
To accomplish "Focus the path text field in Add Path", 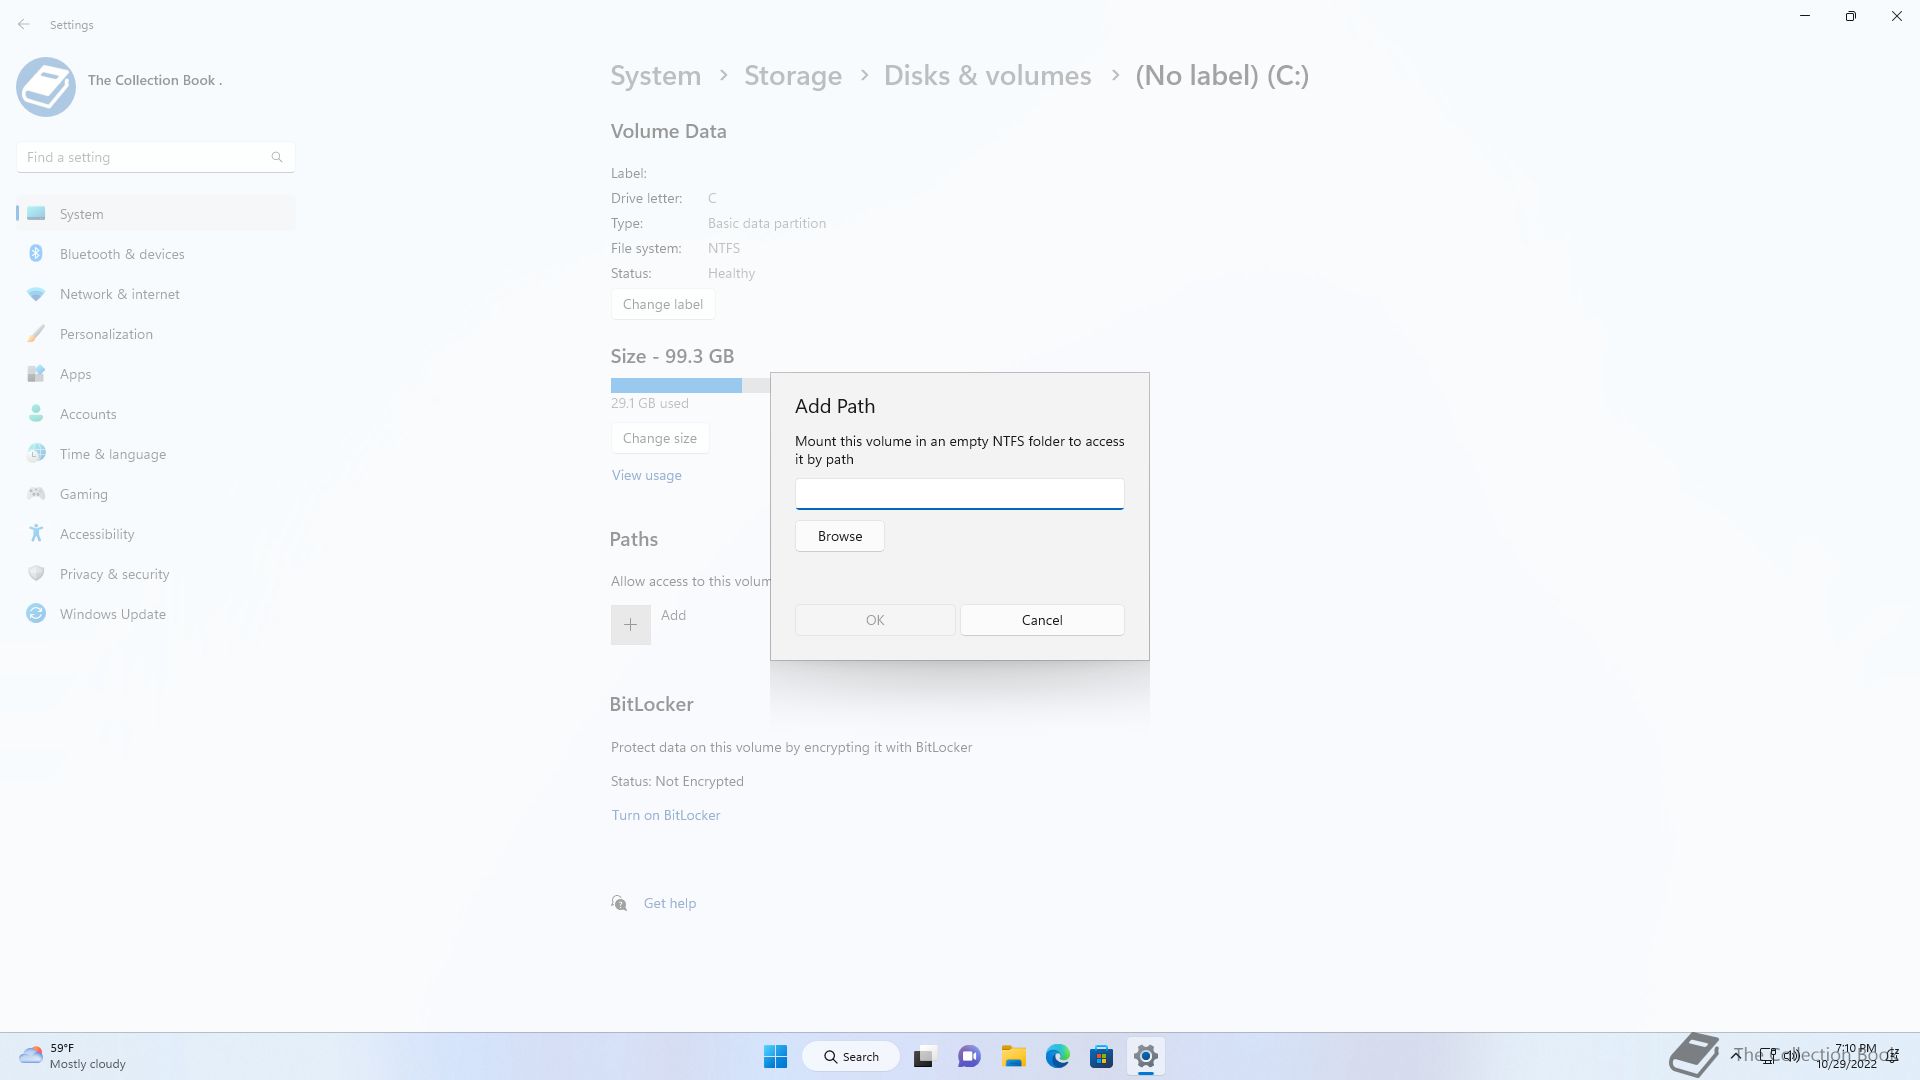I will click(x=960, y=494).
